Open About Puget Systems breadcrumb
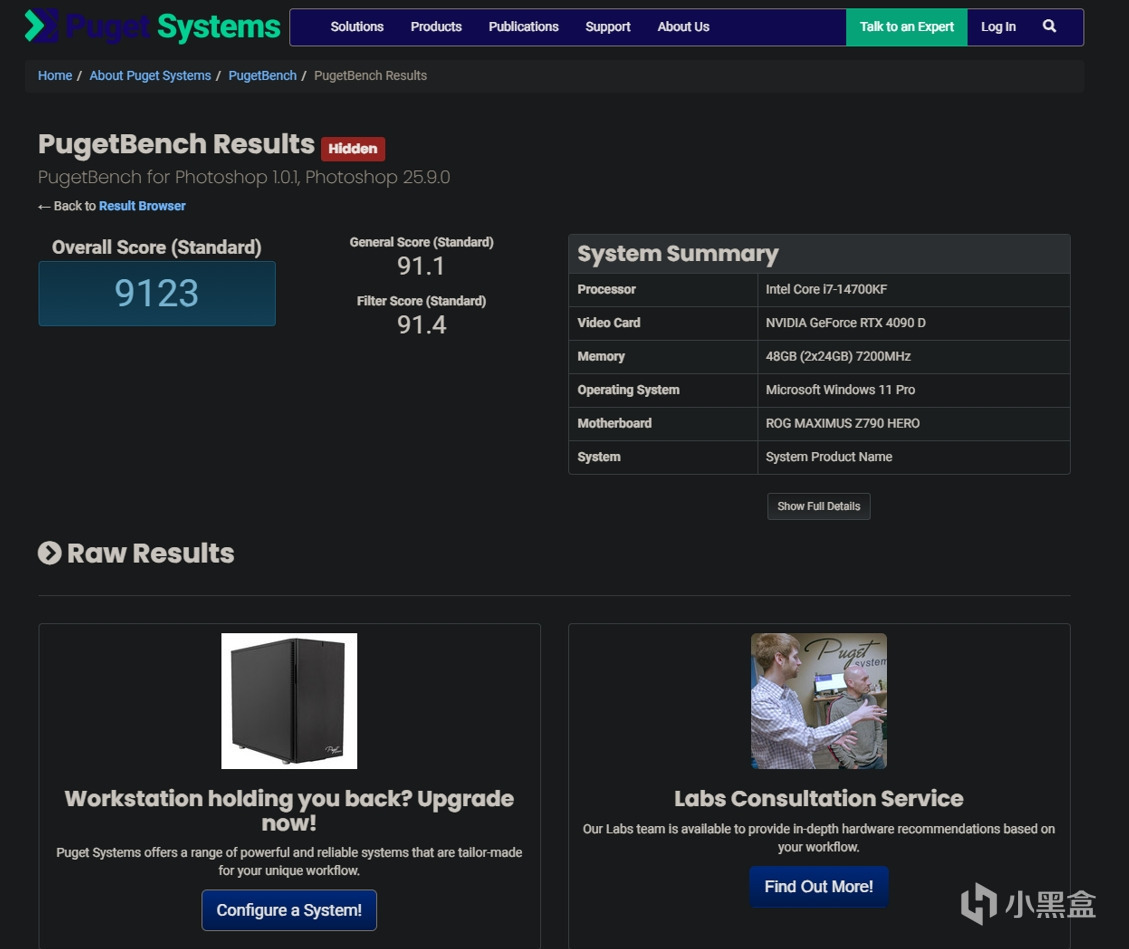The image size is (1129, 949). [x=150, y=76]
